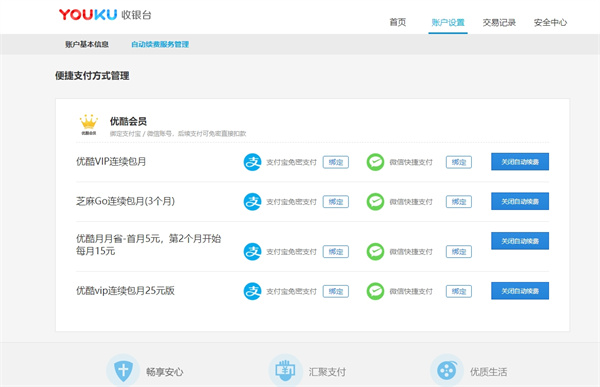The height and width of the screenshot is (387, 600).
Task: Click 支付宝免密支付 label in 优酷VIP连续包月 row
Action: [291, 162]
